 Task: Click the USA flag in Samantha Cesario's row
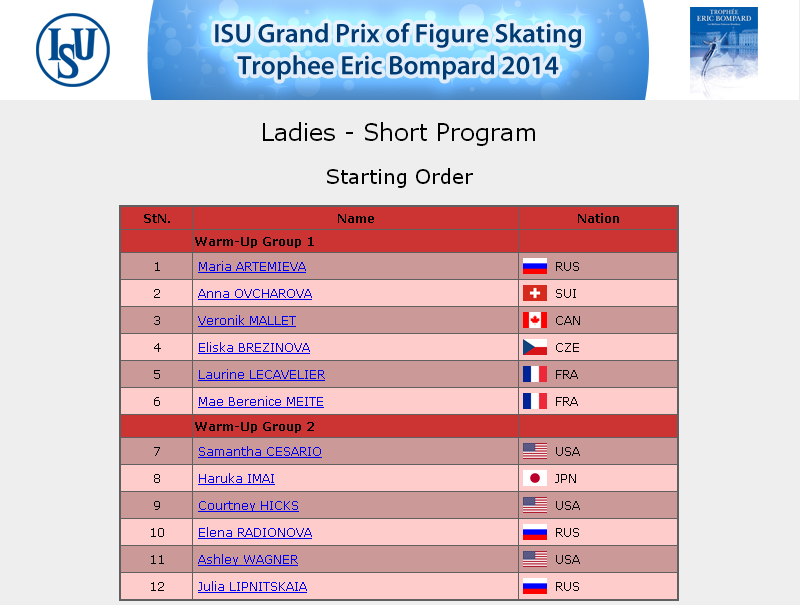point(535,451)
